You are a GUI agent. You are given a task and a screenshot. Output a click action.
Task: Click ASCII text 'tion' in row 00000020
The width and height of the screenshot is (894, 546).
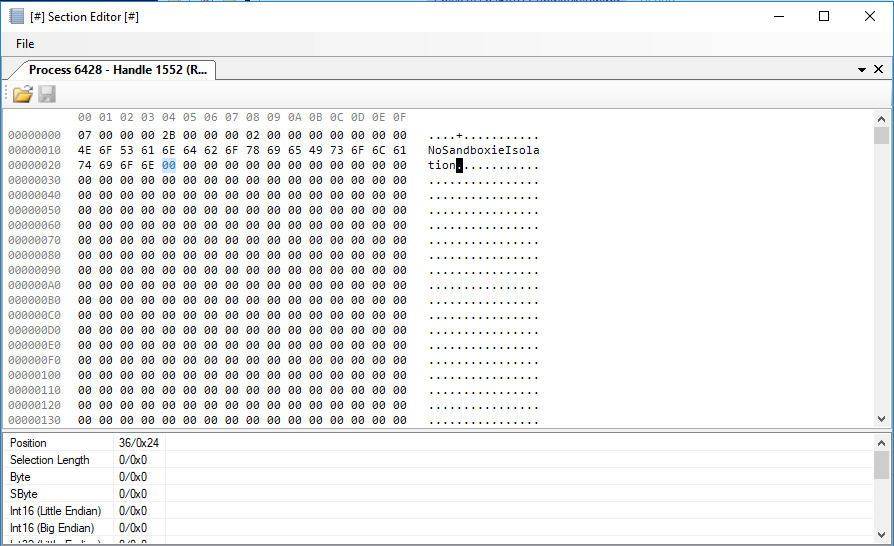(442, 165)
